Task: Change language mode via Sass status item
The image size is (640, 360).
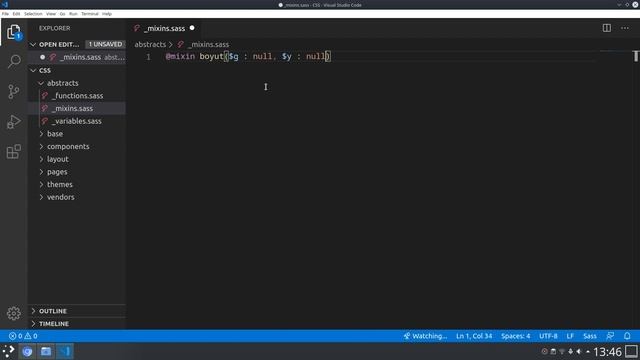Action: 590,336
